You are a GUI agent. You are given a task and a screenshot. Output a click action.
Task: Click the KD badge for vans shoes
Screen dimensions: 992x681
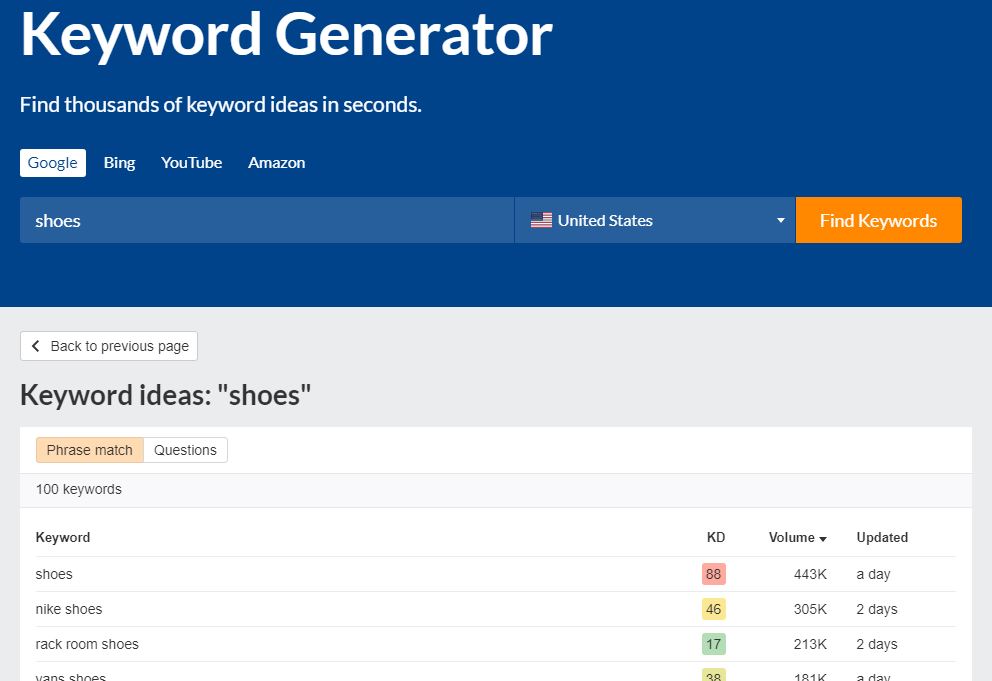[714, 676]
